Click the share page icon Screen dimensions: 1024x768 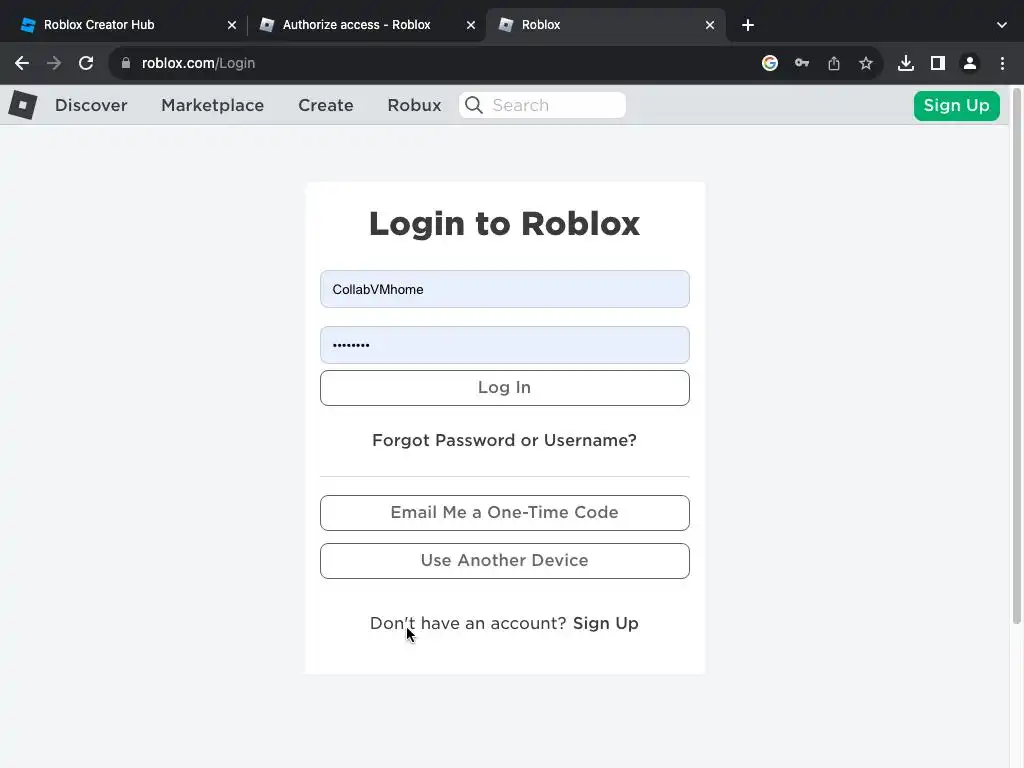pyautogui.click(x=834, y=63)
